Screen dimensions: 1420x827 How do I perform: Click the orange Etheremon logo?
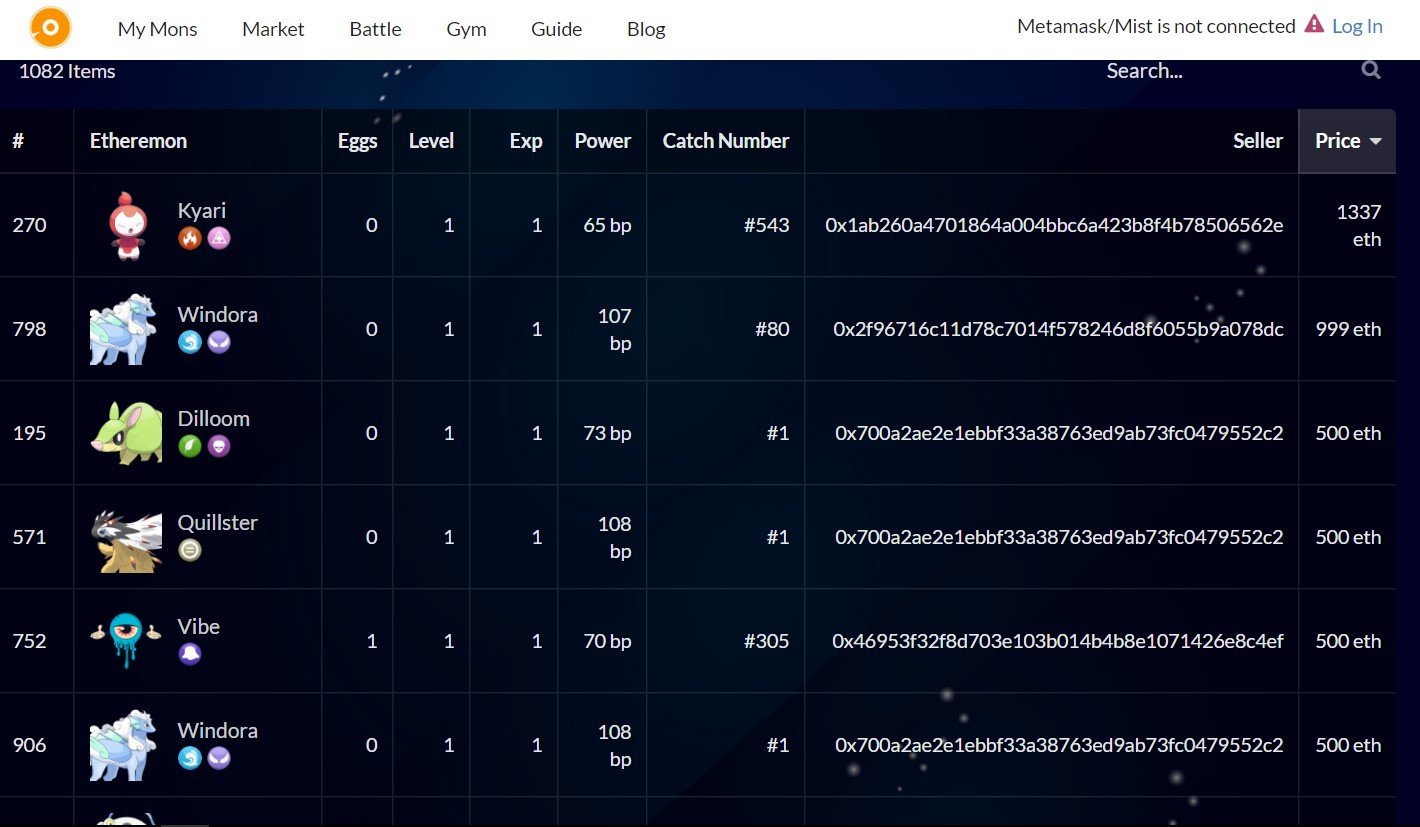50,28
